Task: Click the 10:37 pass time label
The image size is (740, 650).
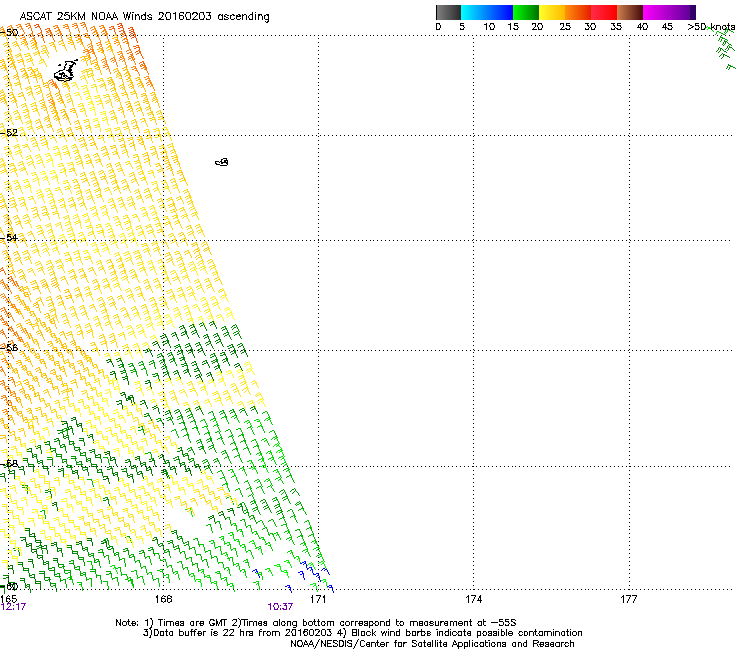Action: point(280,607)
